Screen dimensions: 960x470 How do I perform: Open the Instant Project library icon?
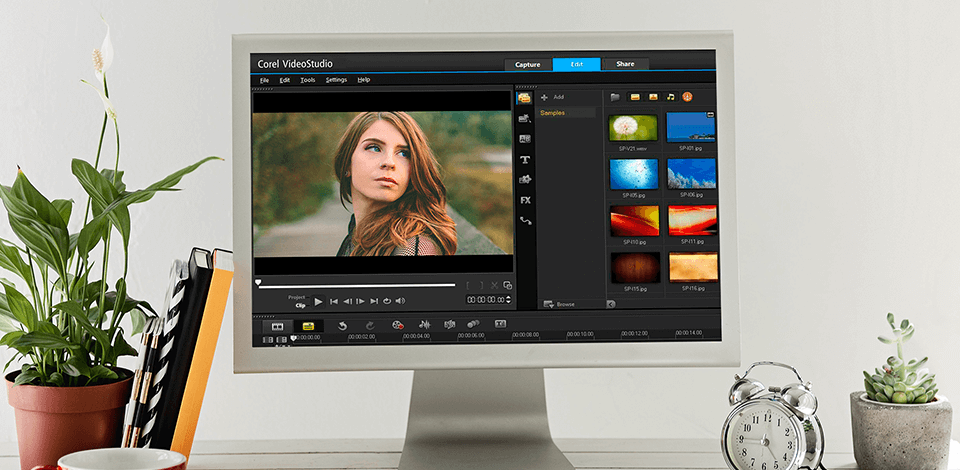(x=525, y=118)
